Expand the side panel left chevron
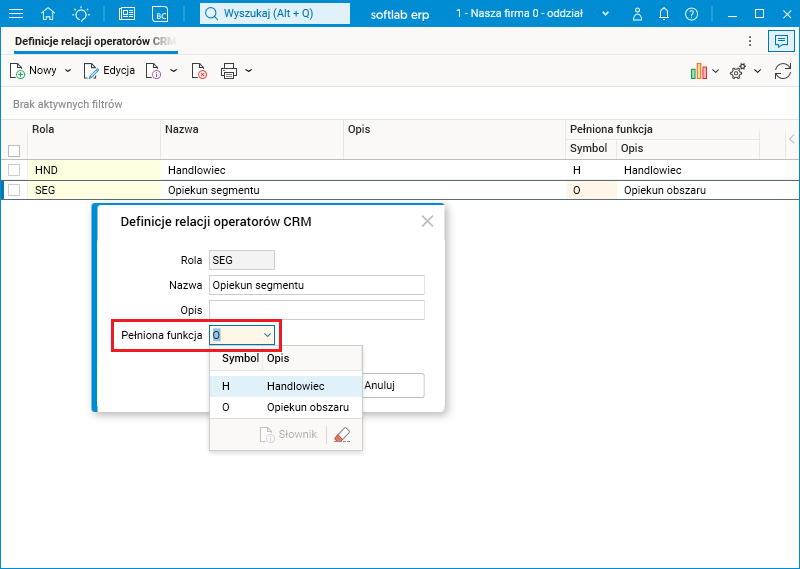The image size is (800, 569). click(792, 139)
